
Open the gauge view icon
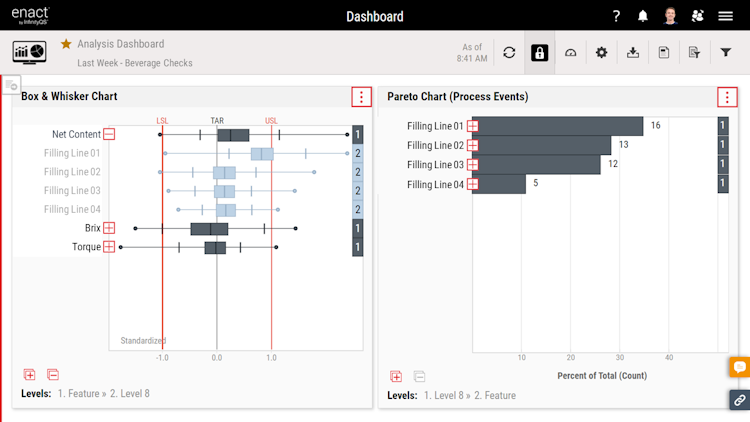[571, 53]
